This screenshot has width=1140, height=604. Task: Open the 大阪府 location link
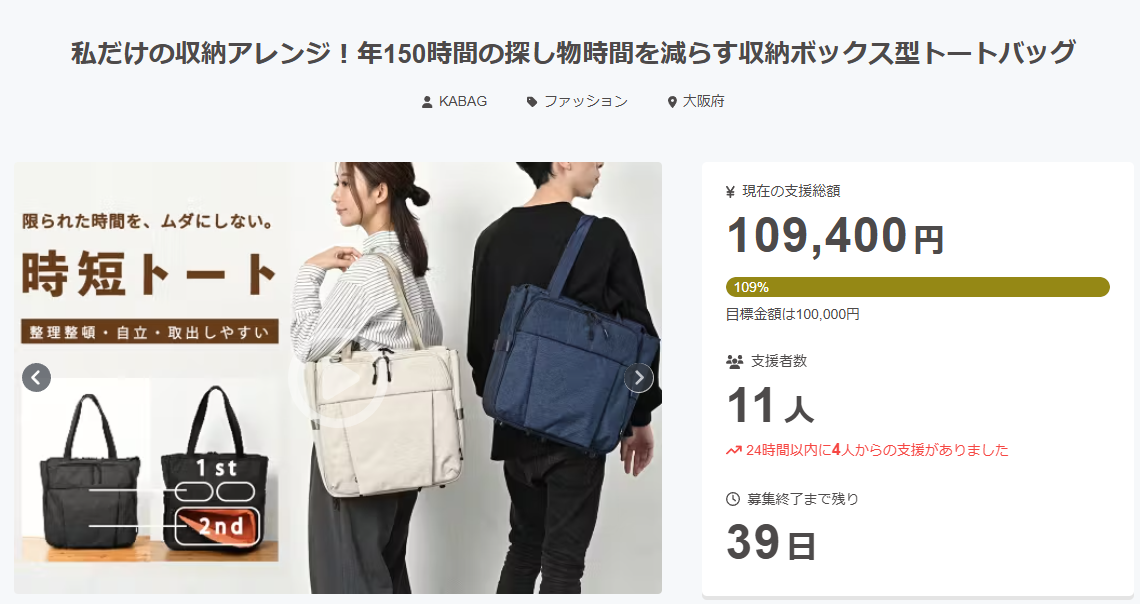pyautogui.click(x=703, y=101)
